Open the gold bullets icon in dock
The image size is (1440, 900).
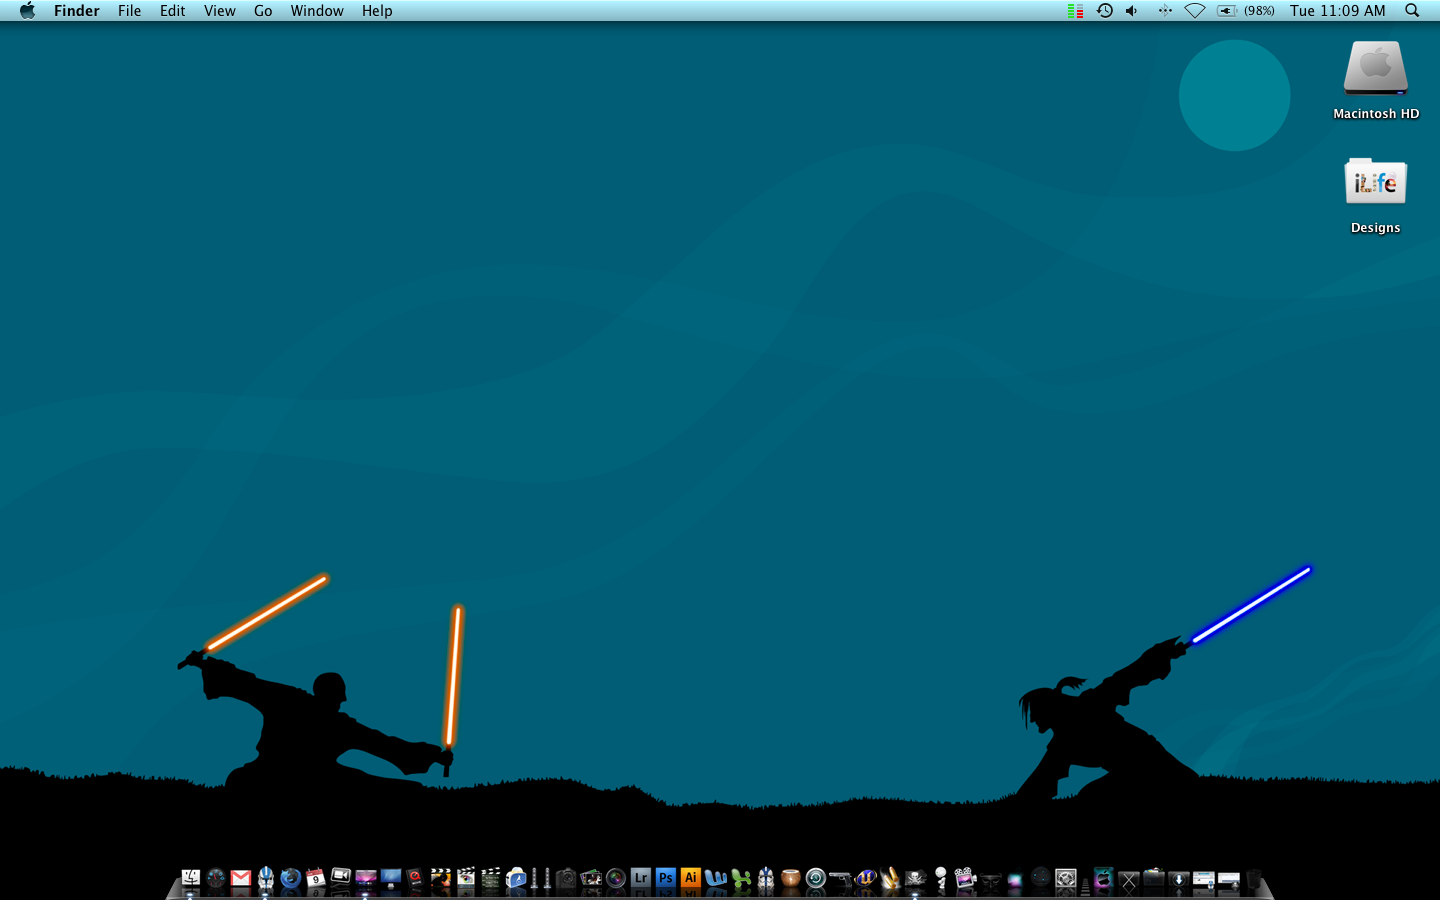click(x=890, y=879)
